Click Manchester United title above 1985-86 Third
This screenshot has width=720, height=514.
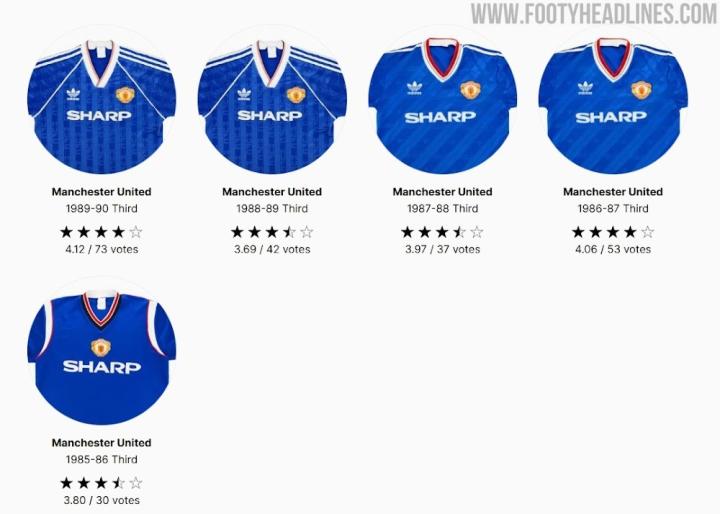101,443
